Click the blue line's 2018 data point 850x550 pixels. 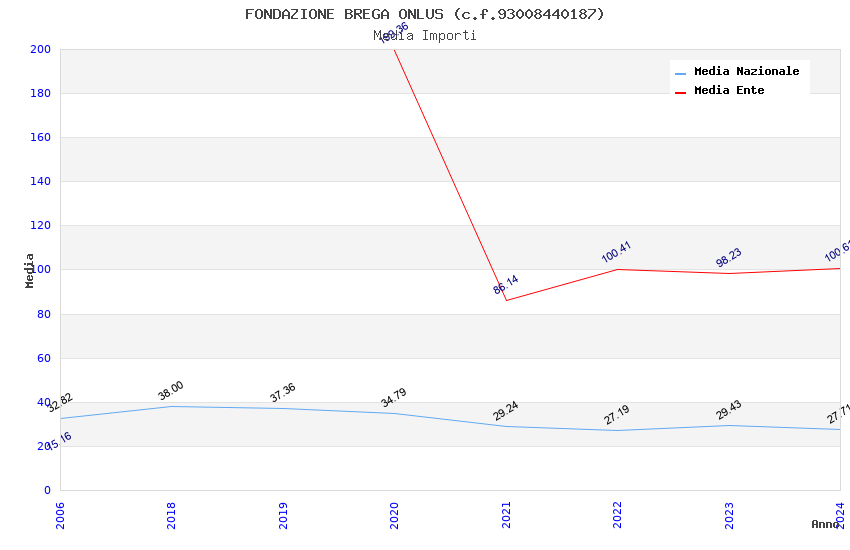point(171,406)
